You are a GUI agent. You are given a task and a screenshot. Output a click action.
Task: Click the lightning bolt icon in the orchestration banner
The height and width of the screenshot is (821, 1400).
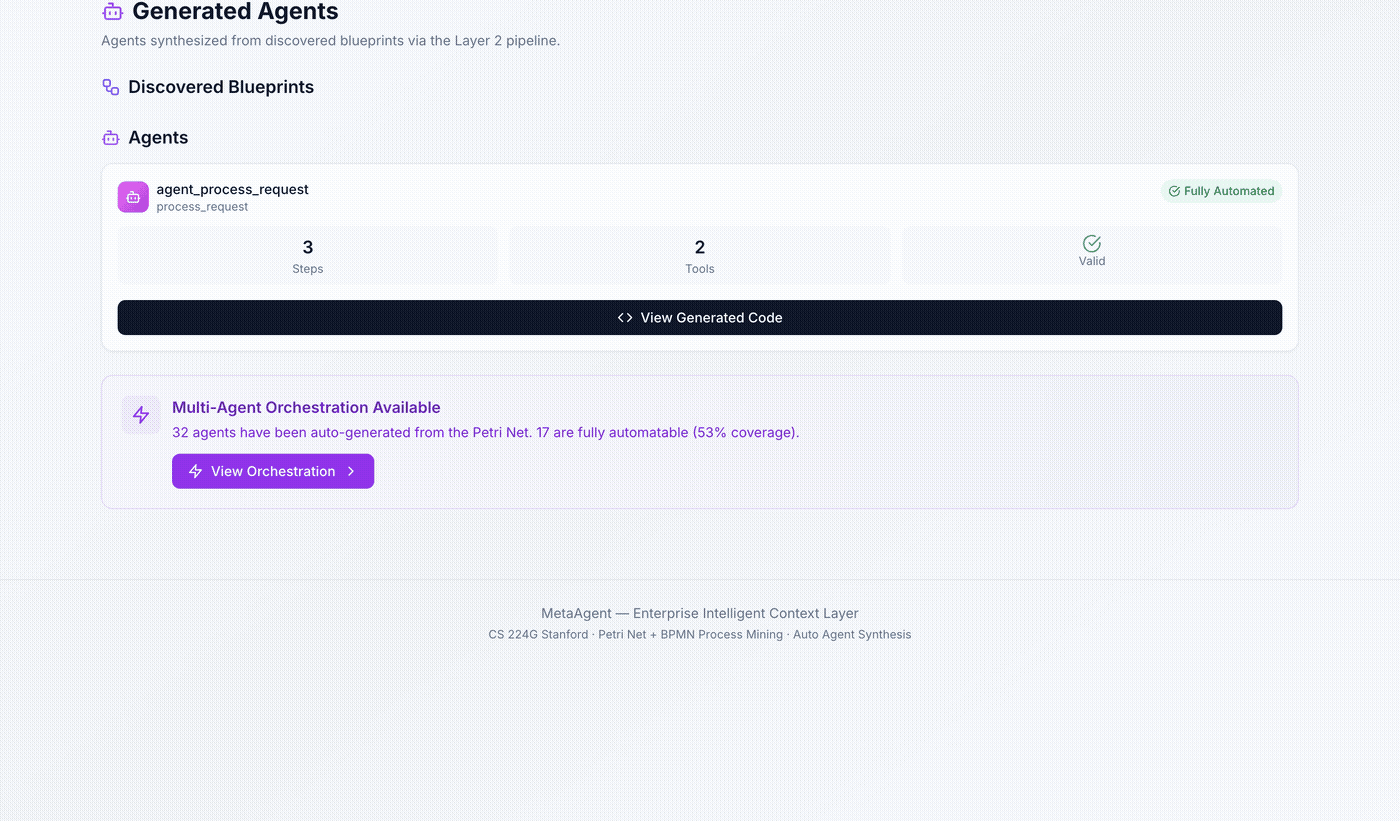(141, 414)
